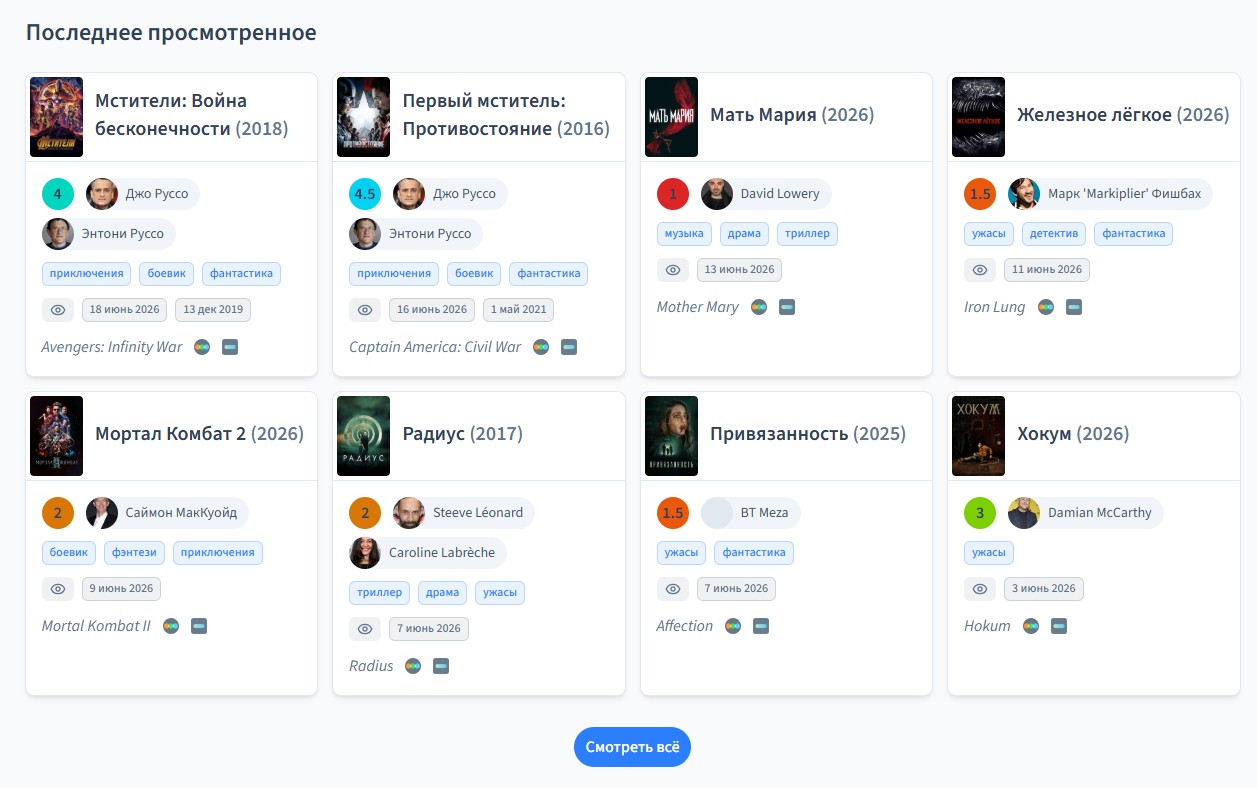
Task: Select director Damian McCarthy chip
Action: click(x=1085, y=513)
